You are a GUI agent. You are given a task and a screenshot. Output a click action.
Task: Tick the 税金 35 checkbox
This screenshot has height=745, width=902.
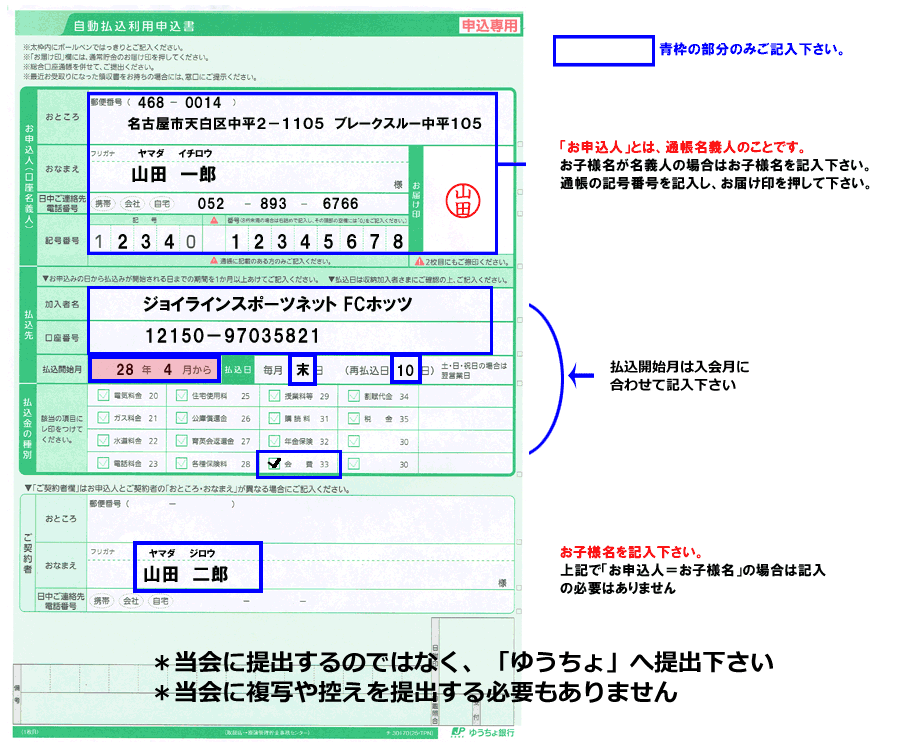click(x=354, y=418)
